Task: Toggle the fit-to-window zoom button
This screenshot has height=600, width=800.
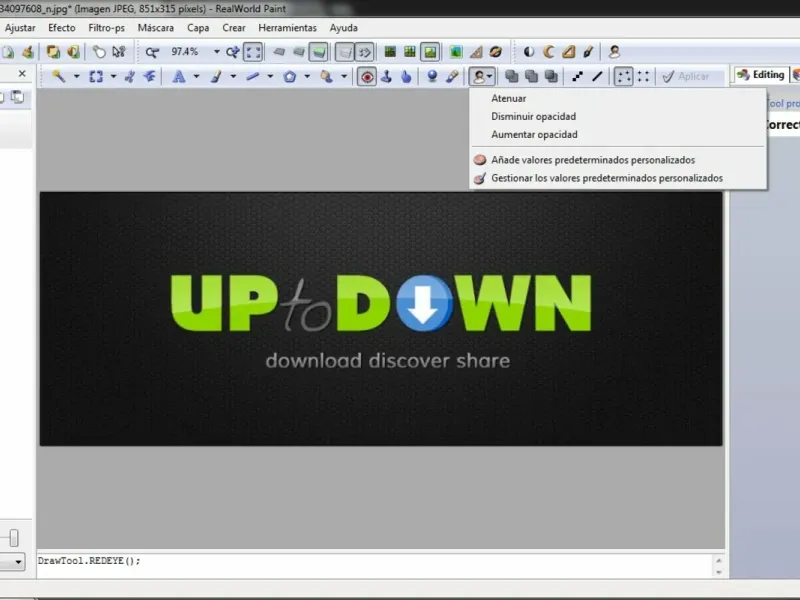Action: pos(253,52)
